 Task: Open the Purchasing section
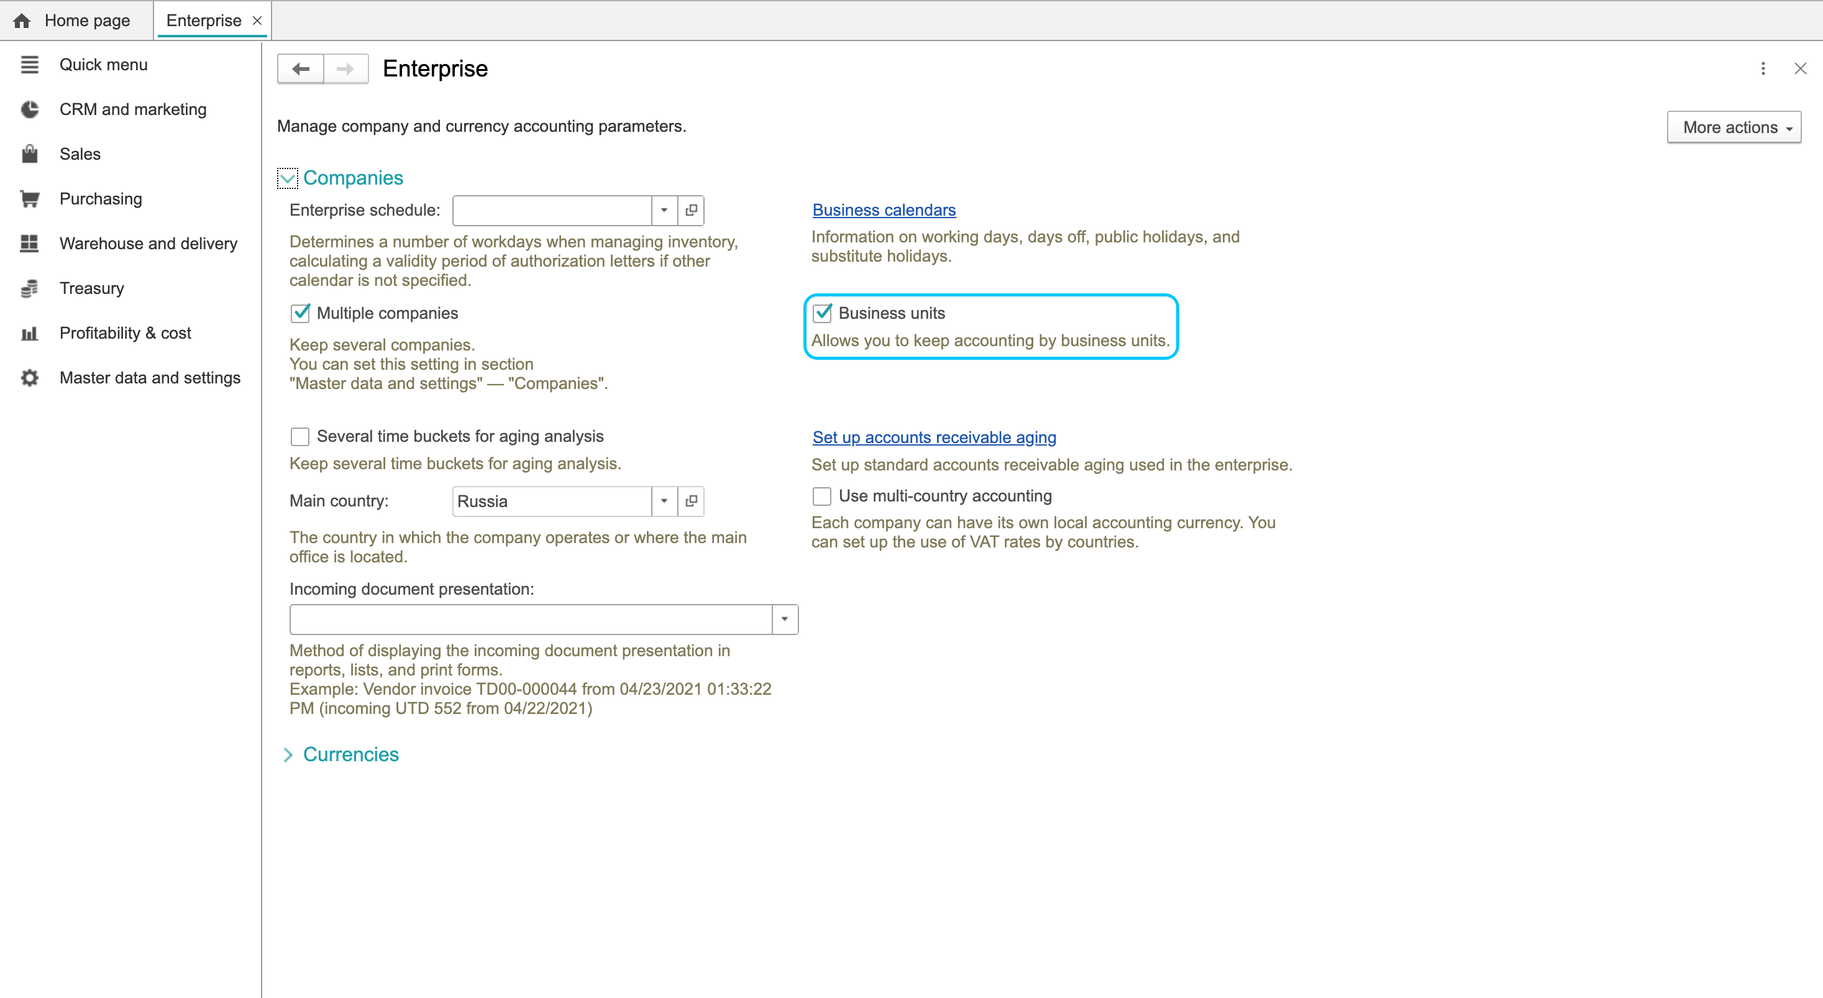point(101,199)
